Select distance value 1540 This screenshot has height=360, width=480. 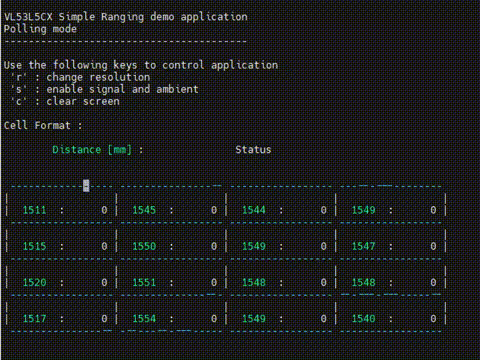[x=363, y=319]
